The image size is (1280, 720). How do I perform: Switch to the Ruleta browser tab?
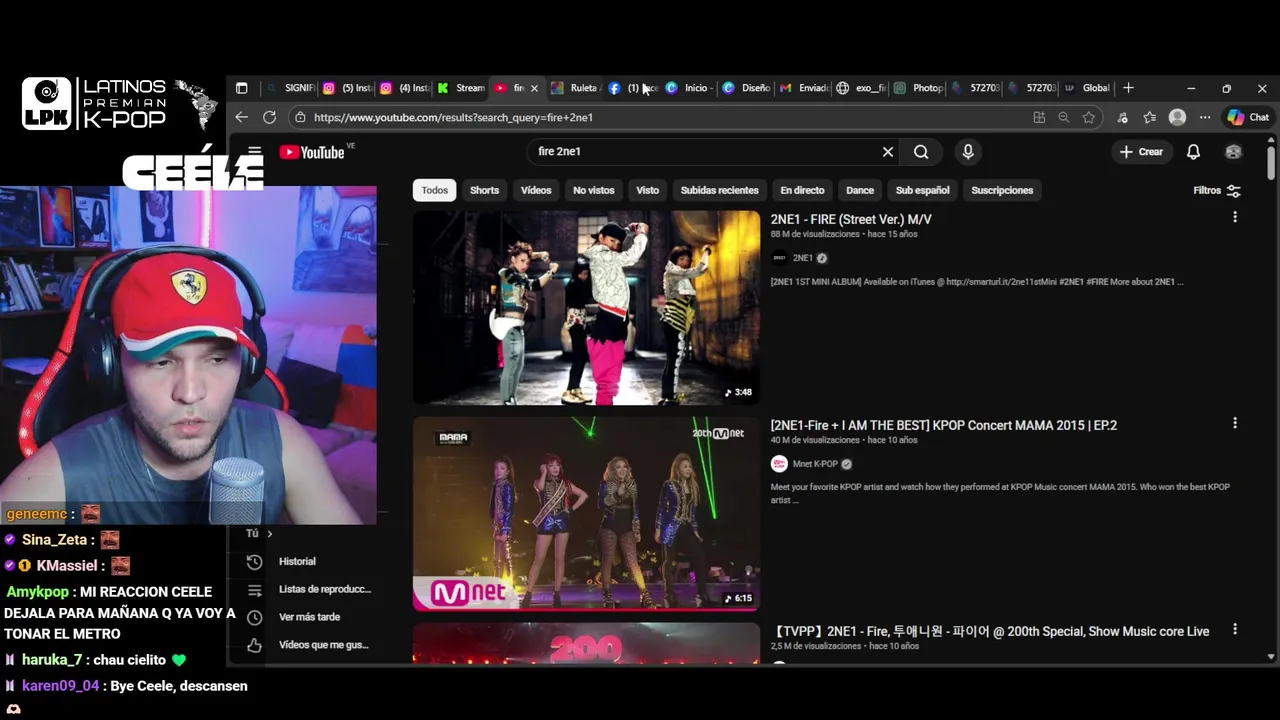coord(574,88)
